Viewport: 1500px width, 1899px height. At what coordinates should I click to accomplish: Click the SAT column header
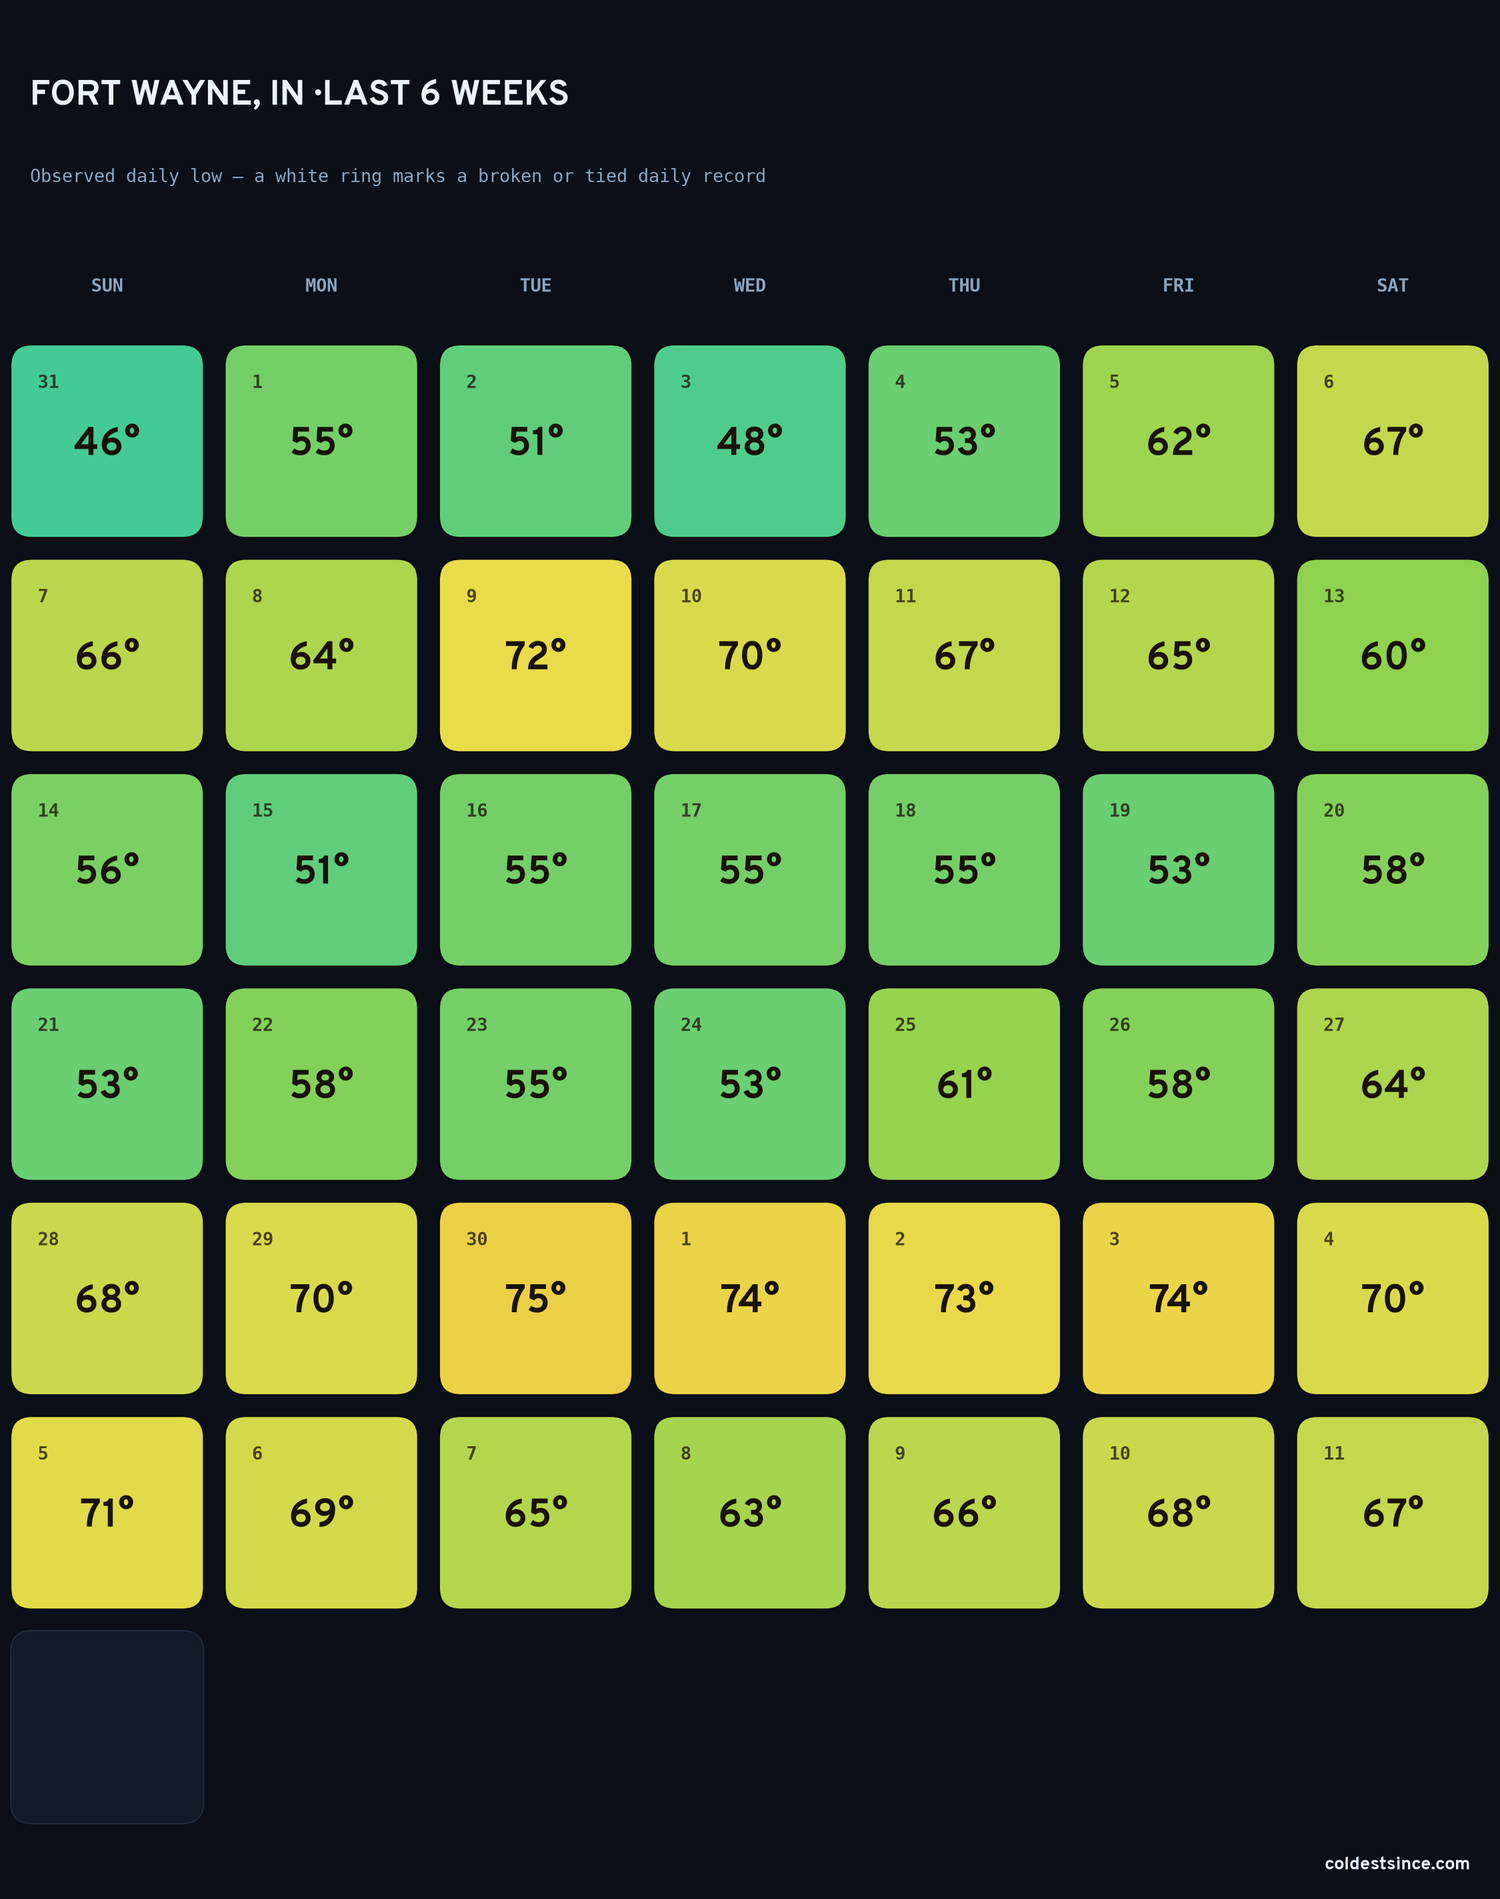(x=1392, y=286)
